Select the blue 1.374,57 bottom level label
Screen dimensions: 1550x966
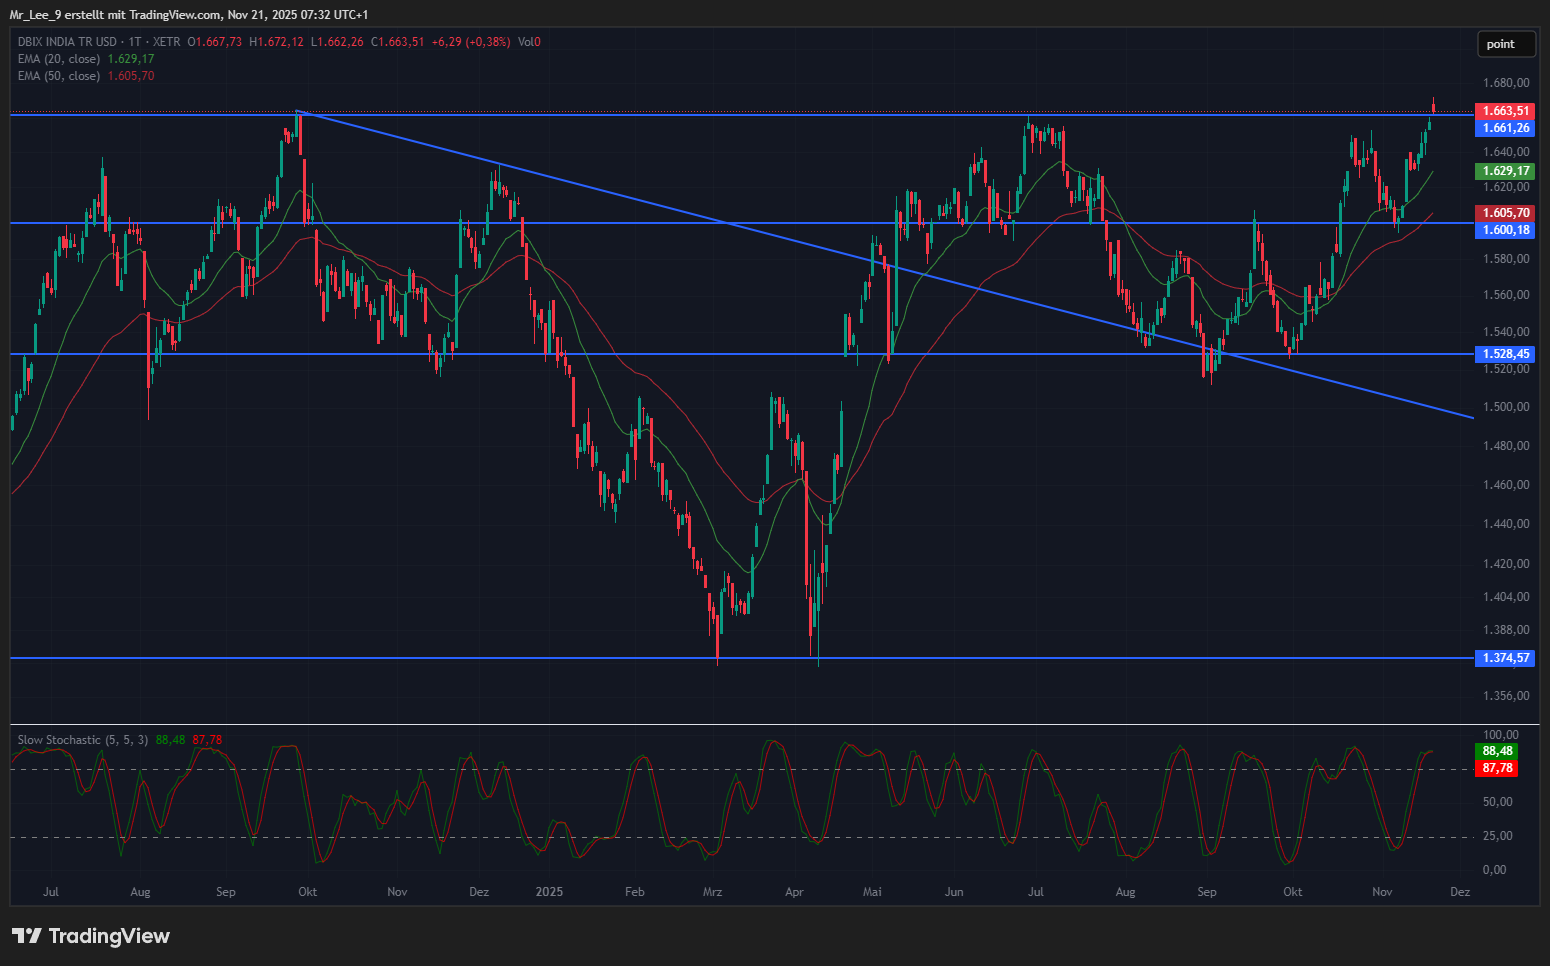[x=1504, y=658]
